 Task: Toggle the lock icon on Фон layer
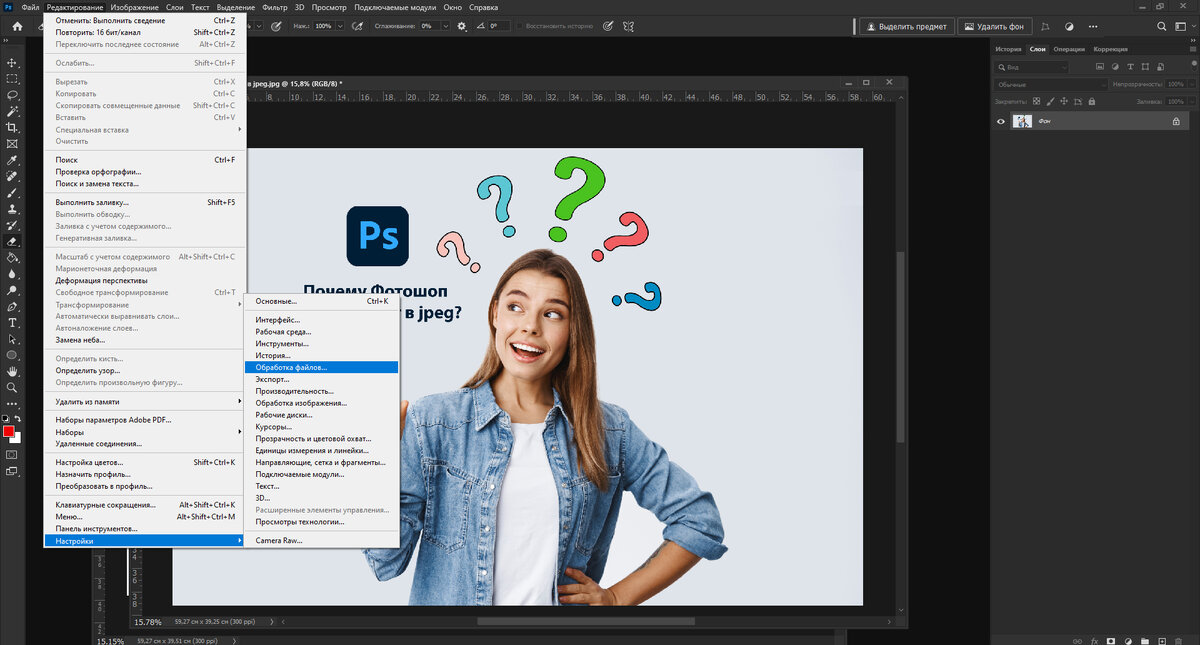click(x=1176, y=121)
